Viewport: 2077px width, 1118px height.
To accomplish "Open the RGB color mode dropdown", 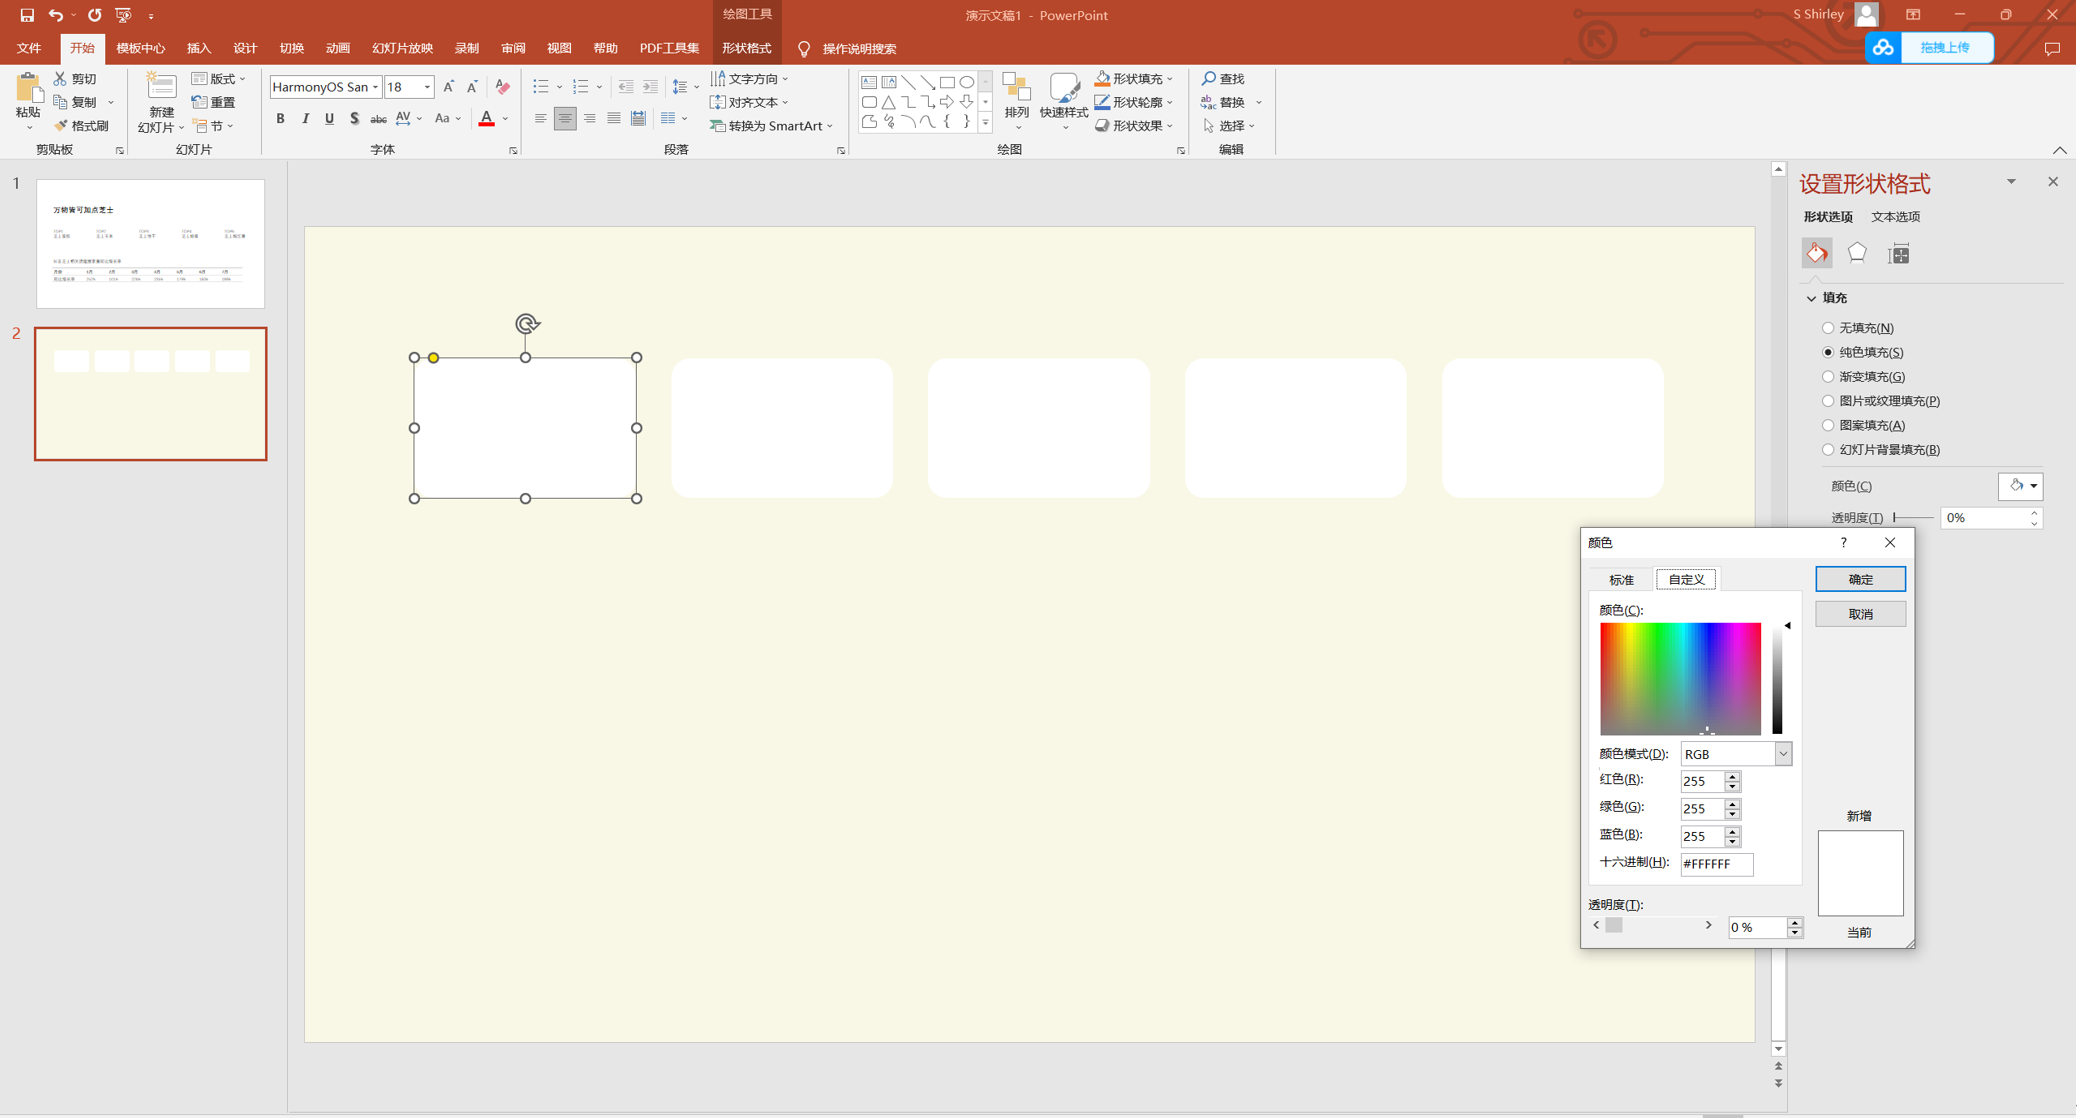I will (1783, 754).
